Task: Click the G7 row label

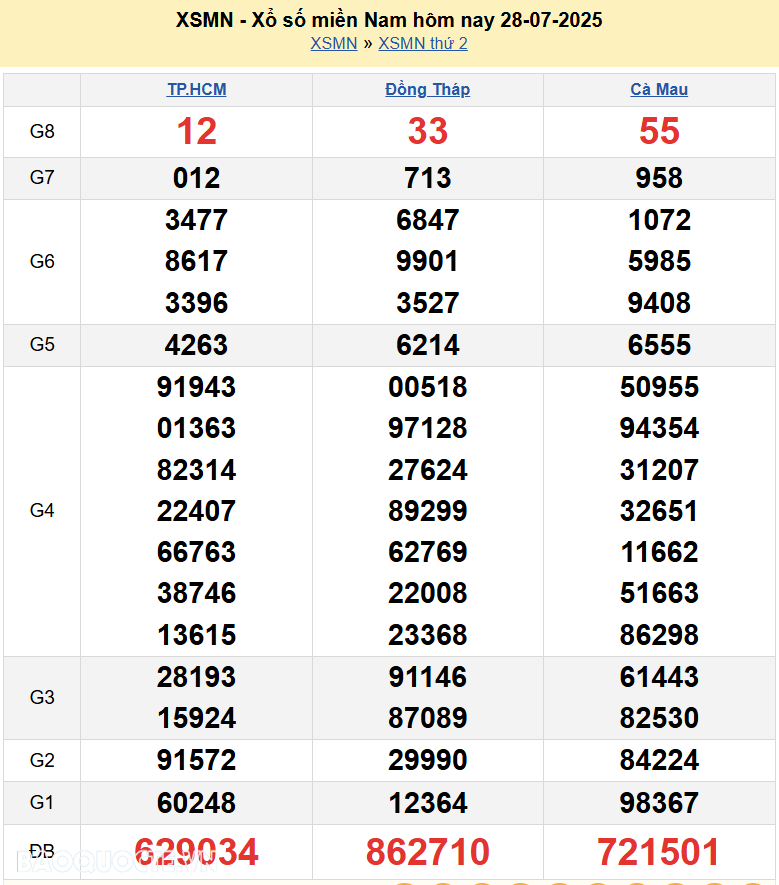Action: (42, 178)
